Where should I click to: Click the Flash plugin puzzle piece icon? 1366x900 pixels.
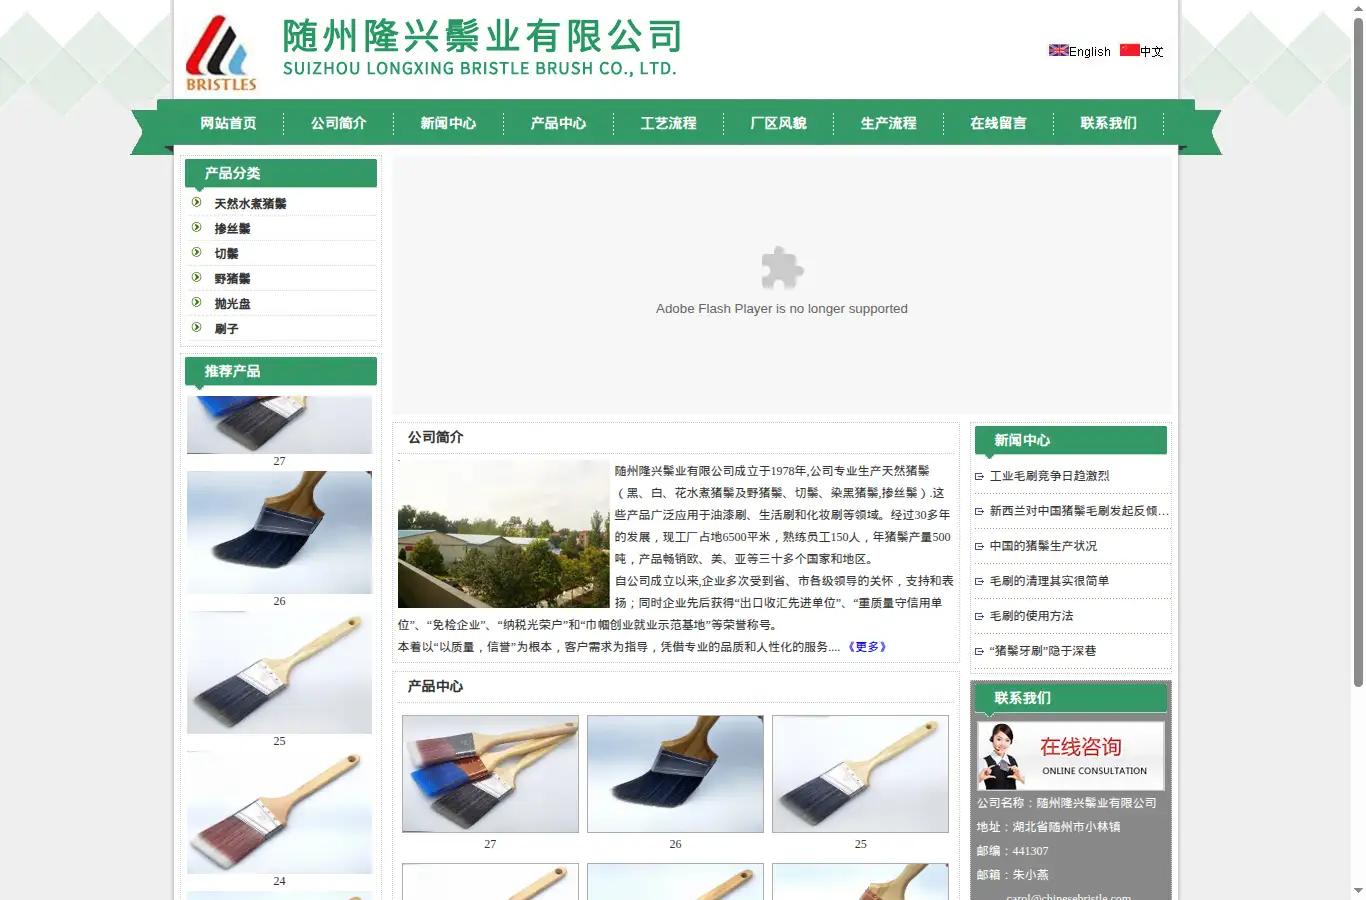pos(782,268)
